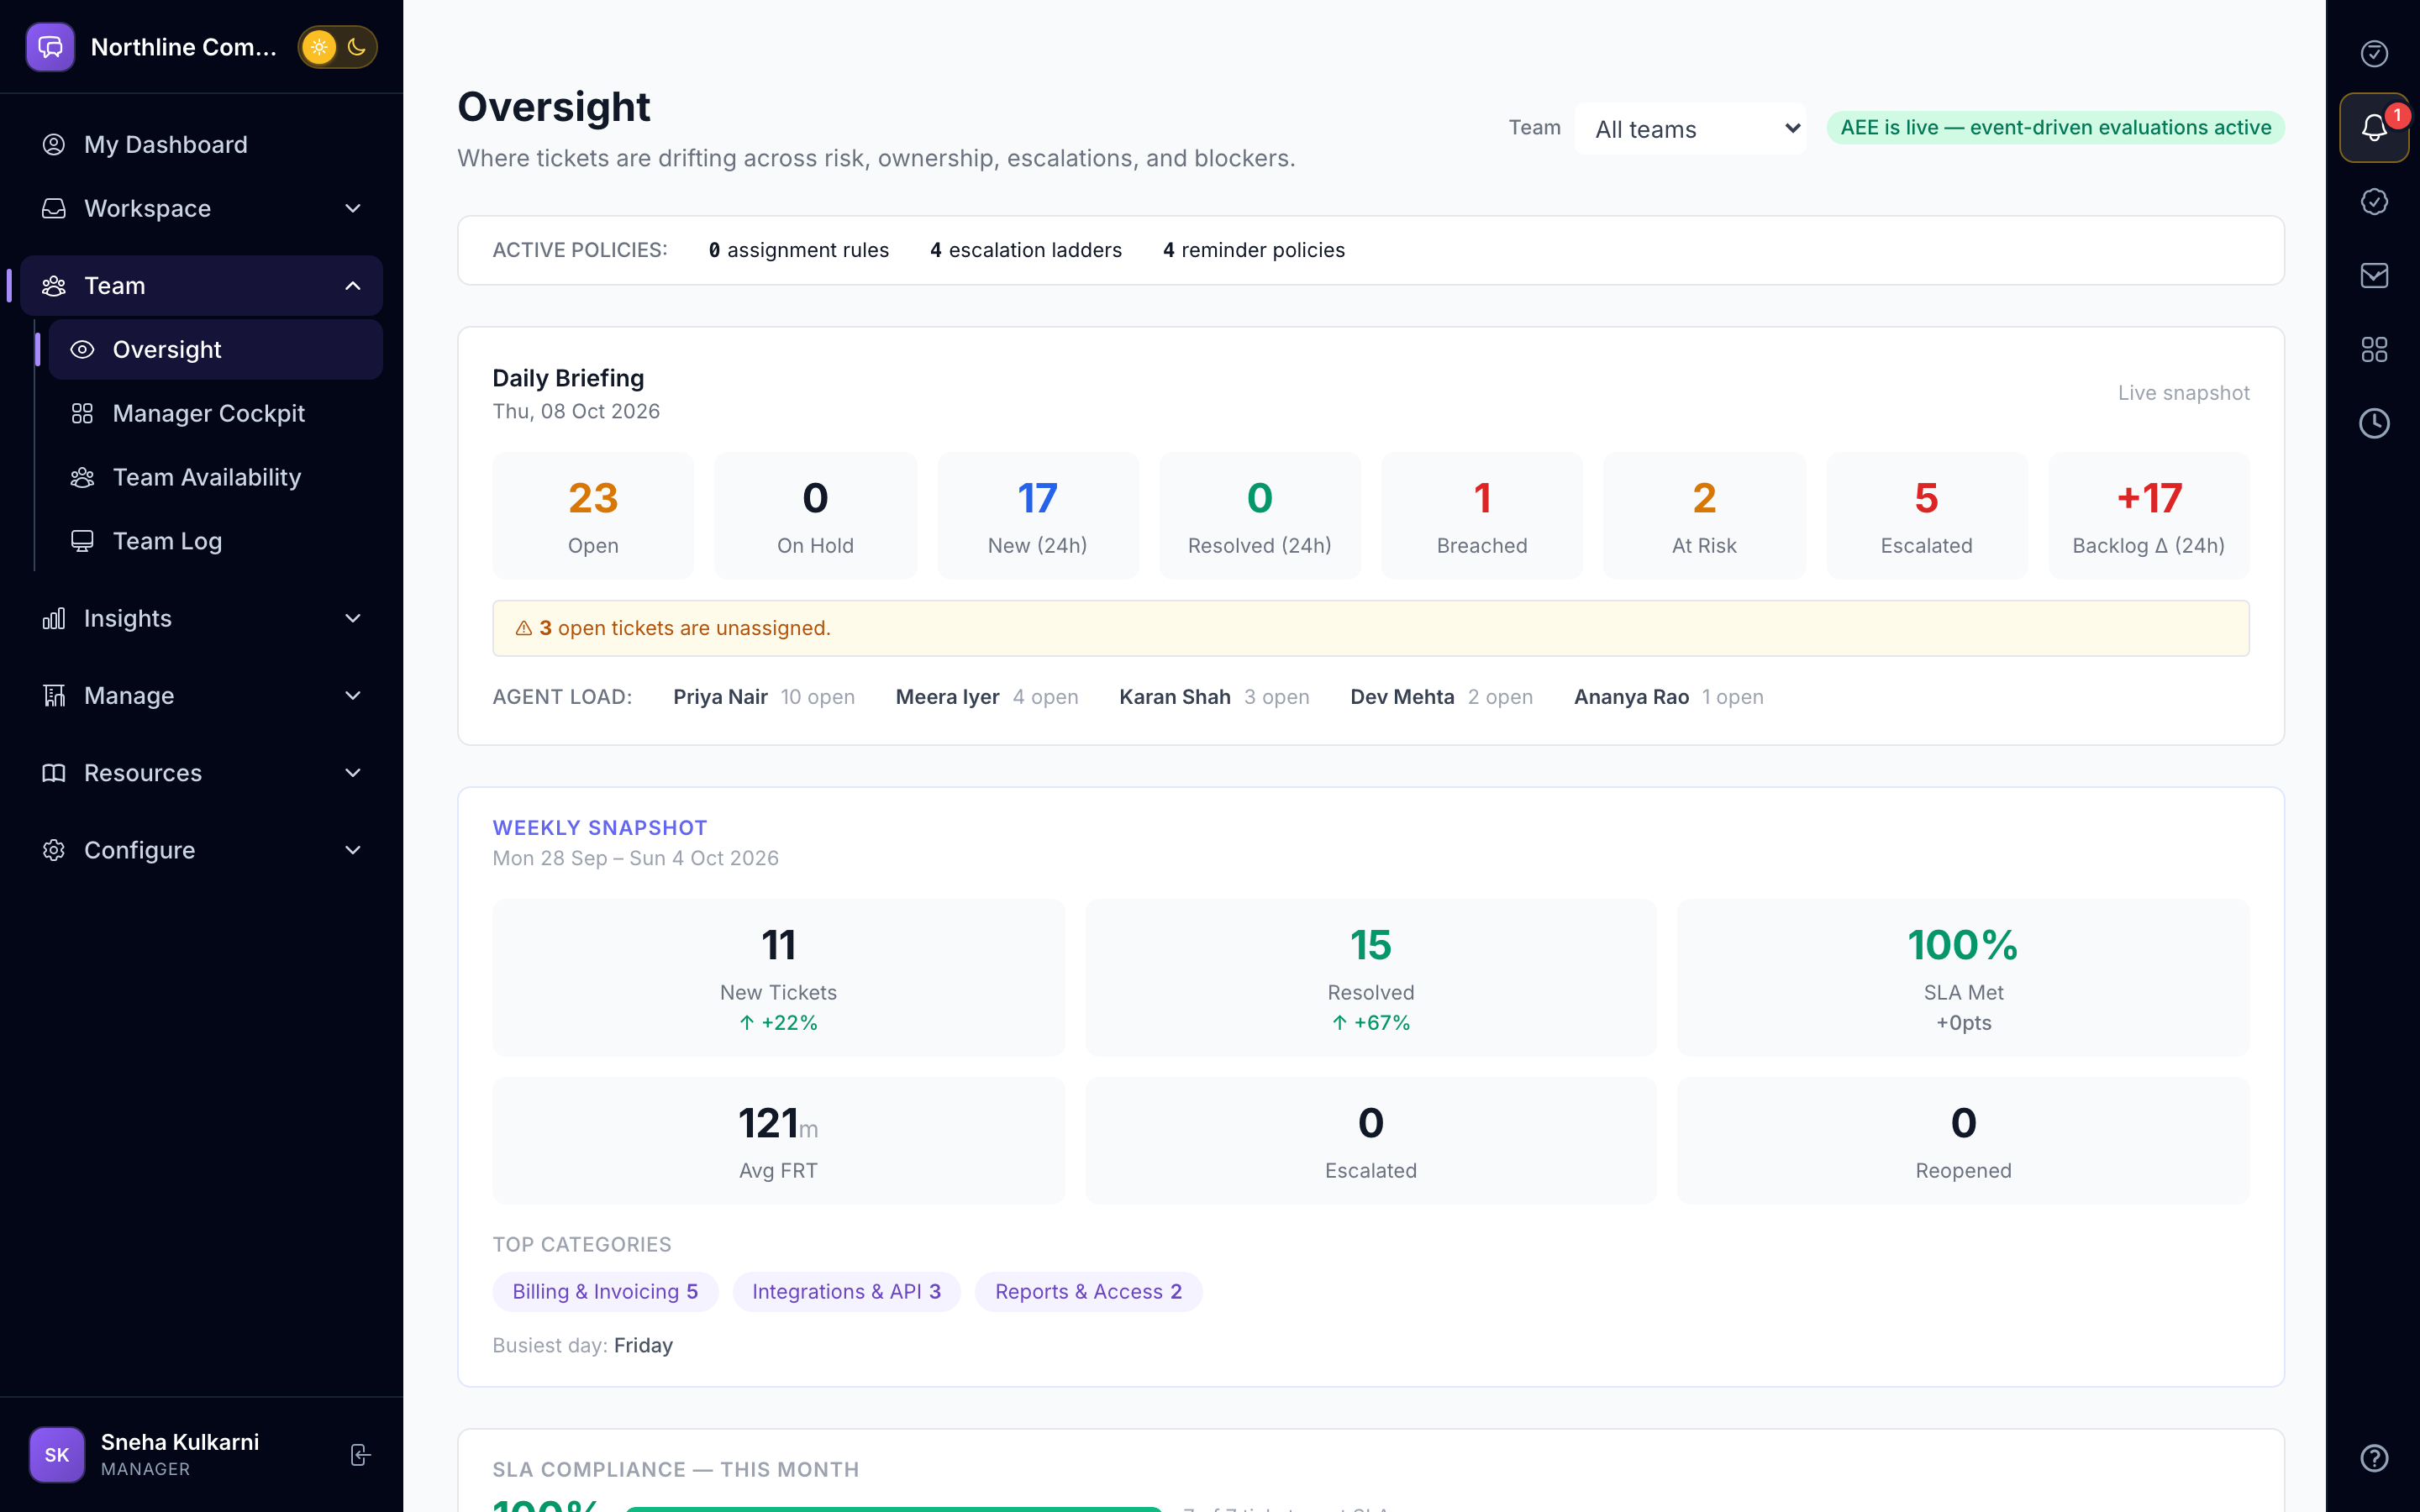Viewport: 2420px width, 1512px height.
Task: Open the help question mark icon
Action: tap(2374, 1458)
